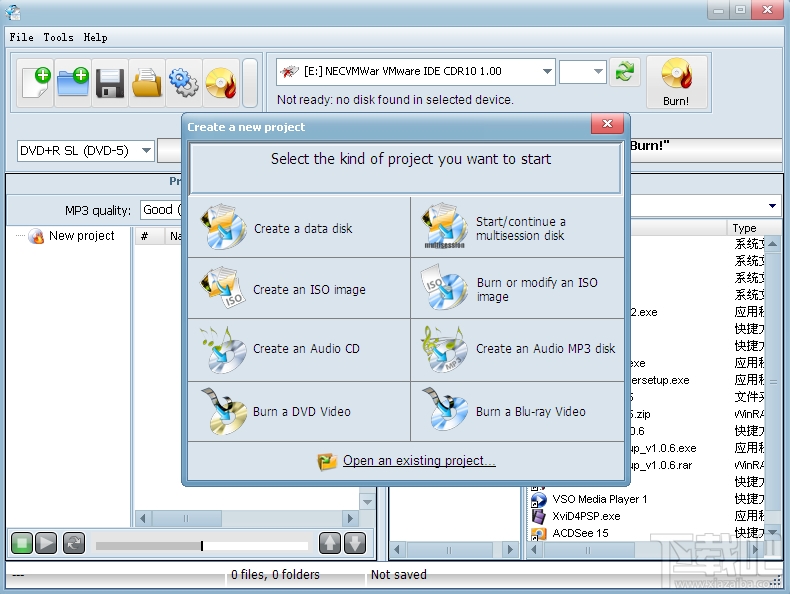Click project list horizontal scroll left arrow
This screenshot has height=594, width=790.
(143, 518)
